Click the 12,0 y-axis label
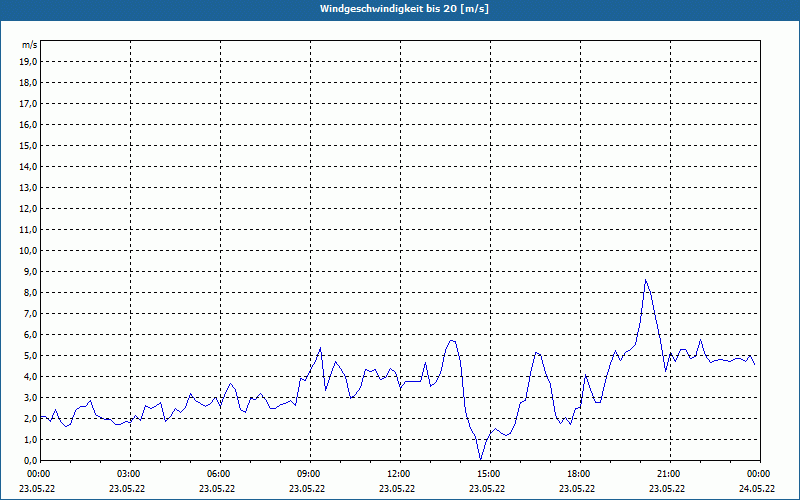Viewport: 800px width, 500px height. 29,209
